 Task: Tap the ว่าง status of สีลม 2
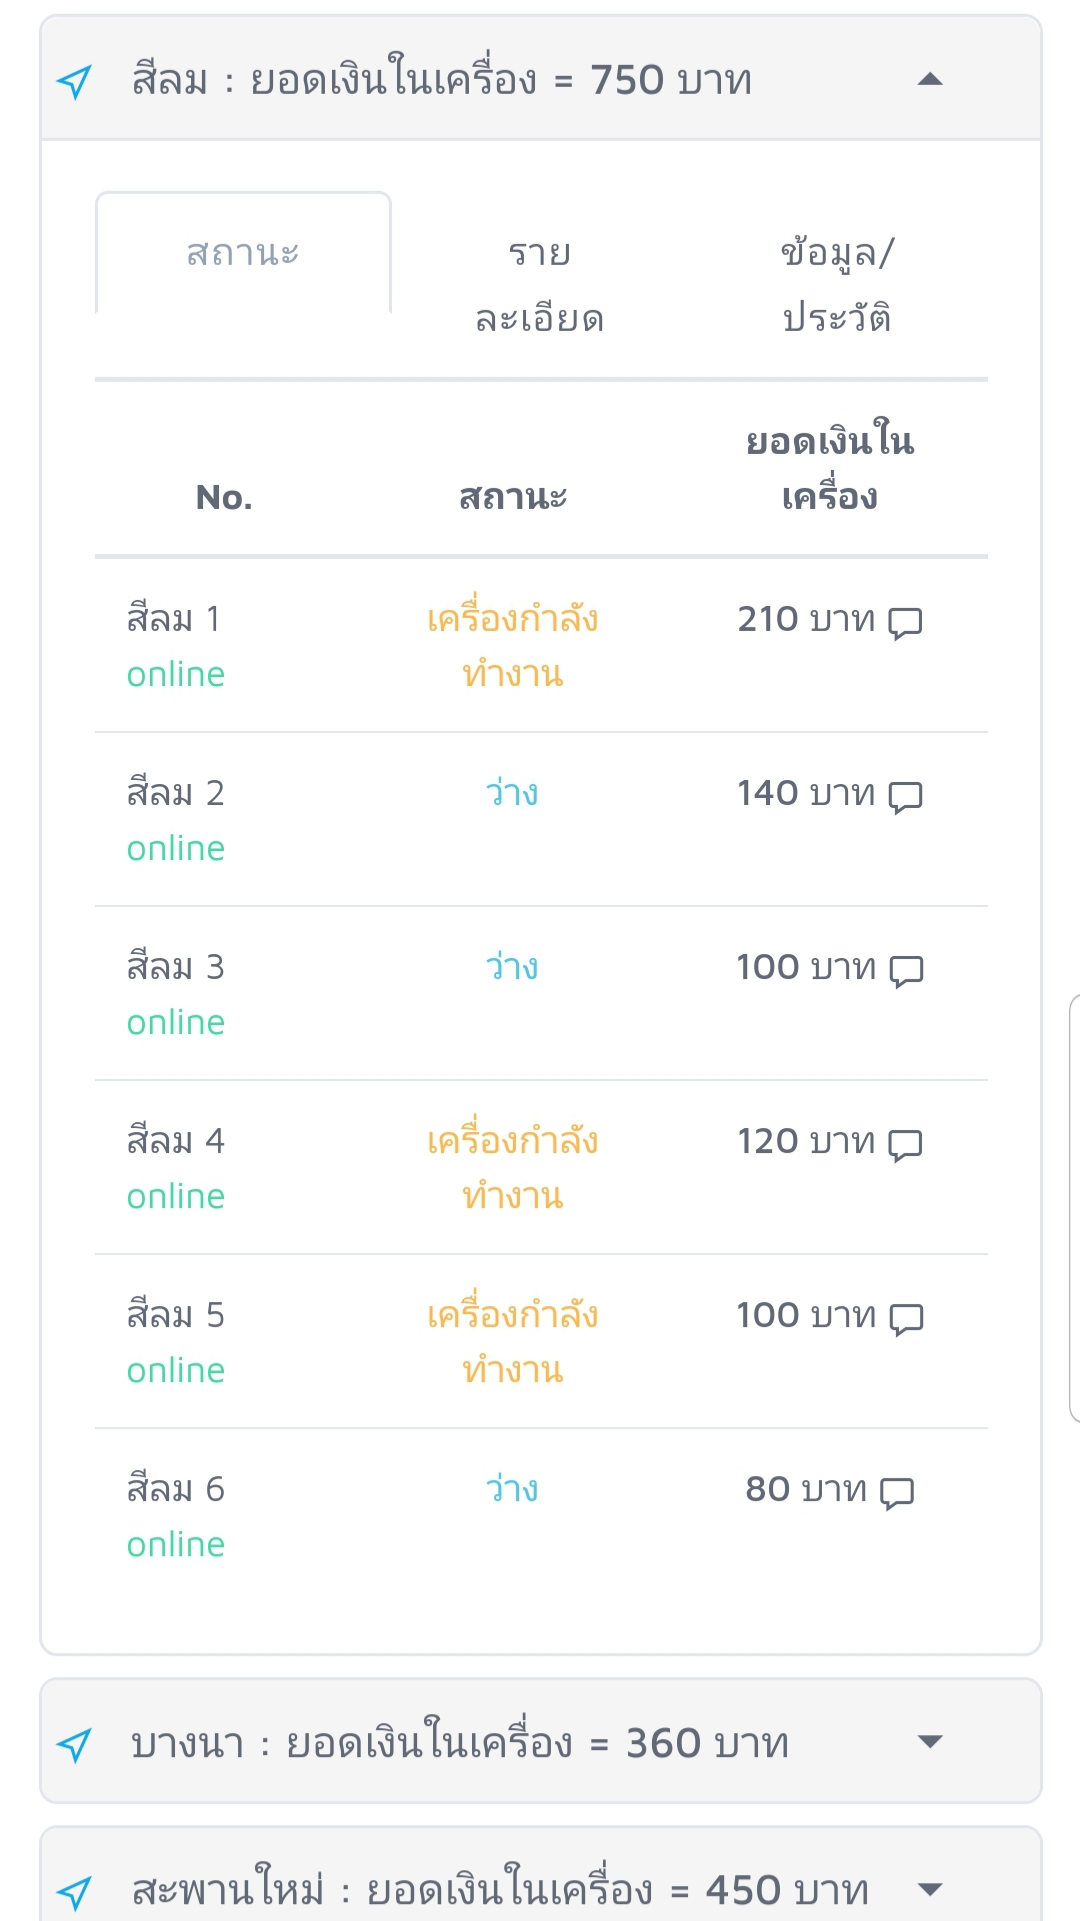coord(512,793)
